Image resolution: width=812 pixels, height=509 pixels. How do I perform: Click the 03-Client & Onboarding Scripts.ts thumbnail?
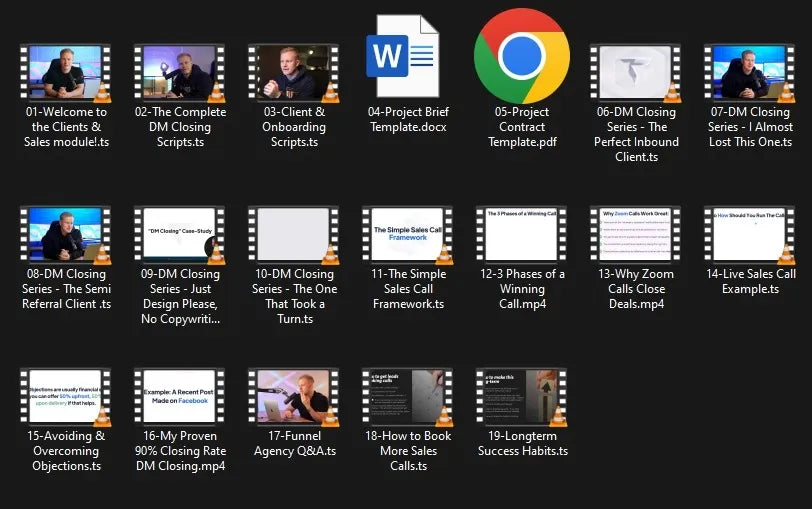pyautogui.click(x=293, y=73)
